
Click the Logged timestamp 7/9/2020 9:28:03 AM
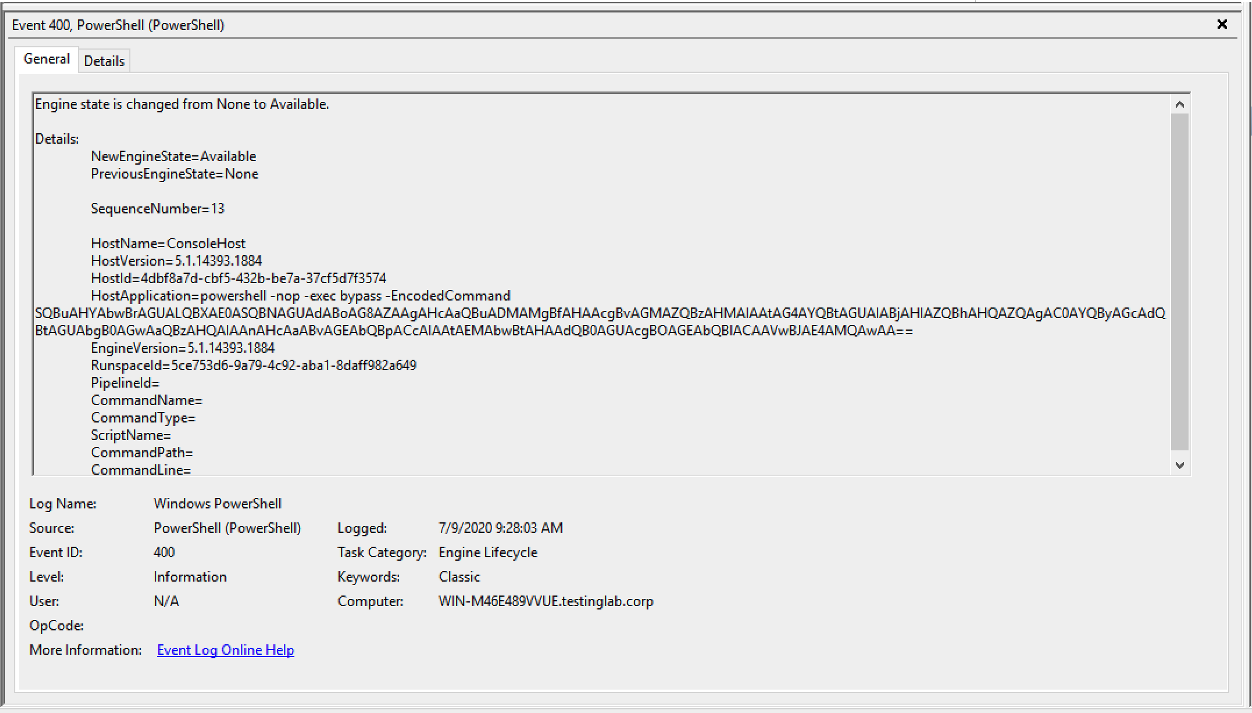pyautogui.click(x=500, y=528)
